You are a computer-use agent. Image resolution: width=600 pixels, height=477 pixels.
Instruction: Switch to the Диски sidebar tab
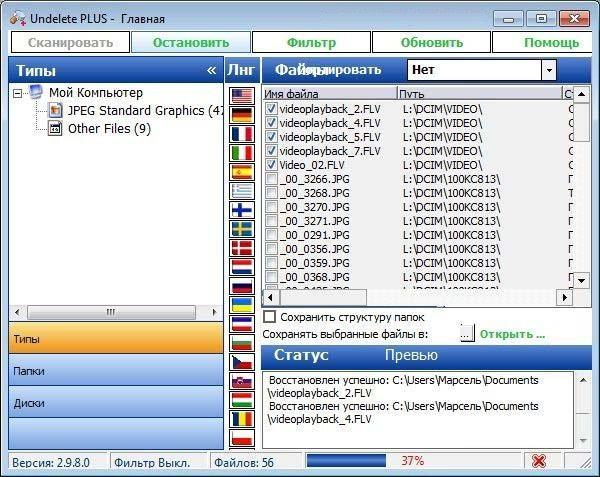[116, 402]
